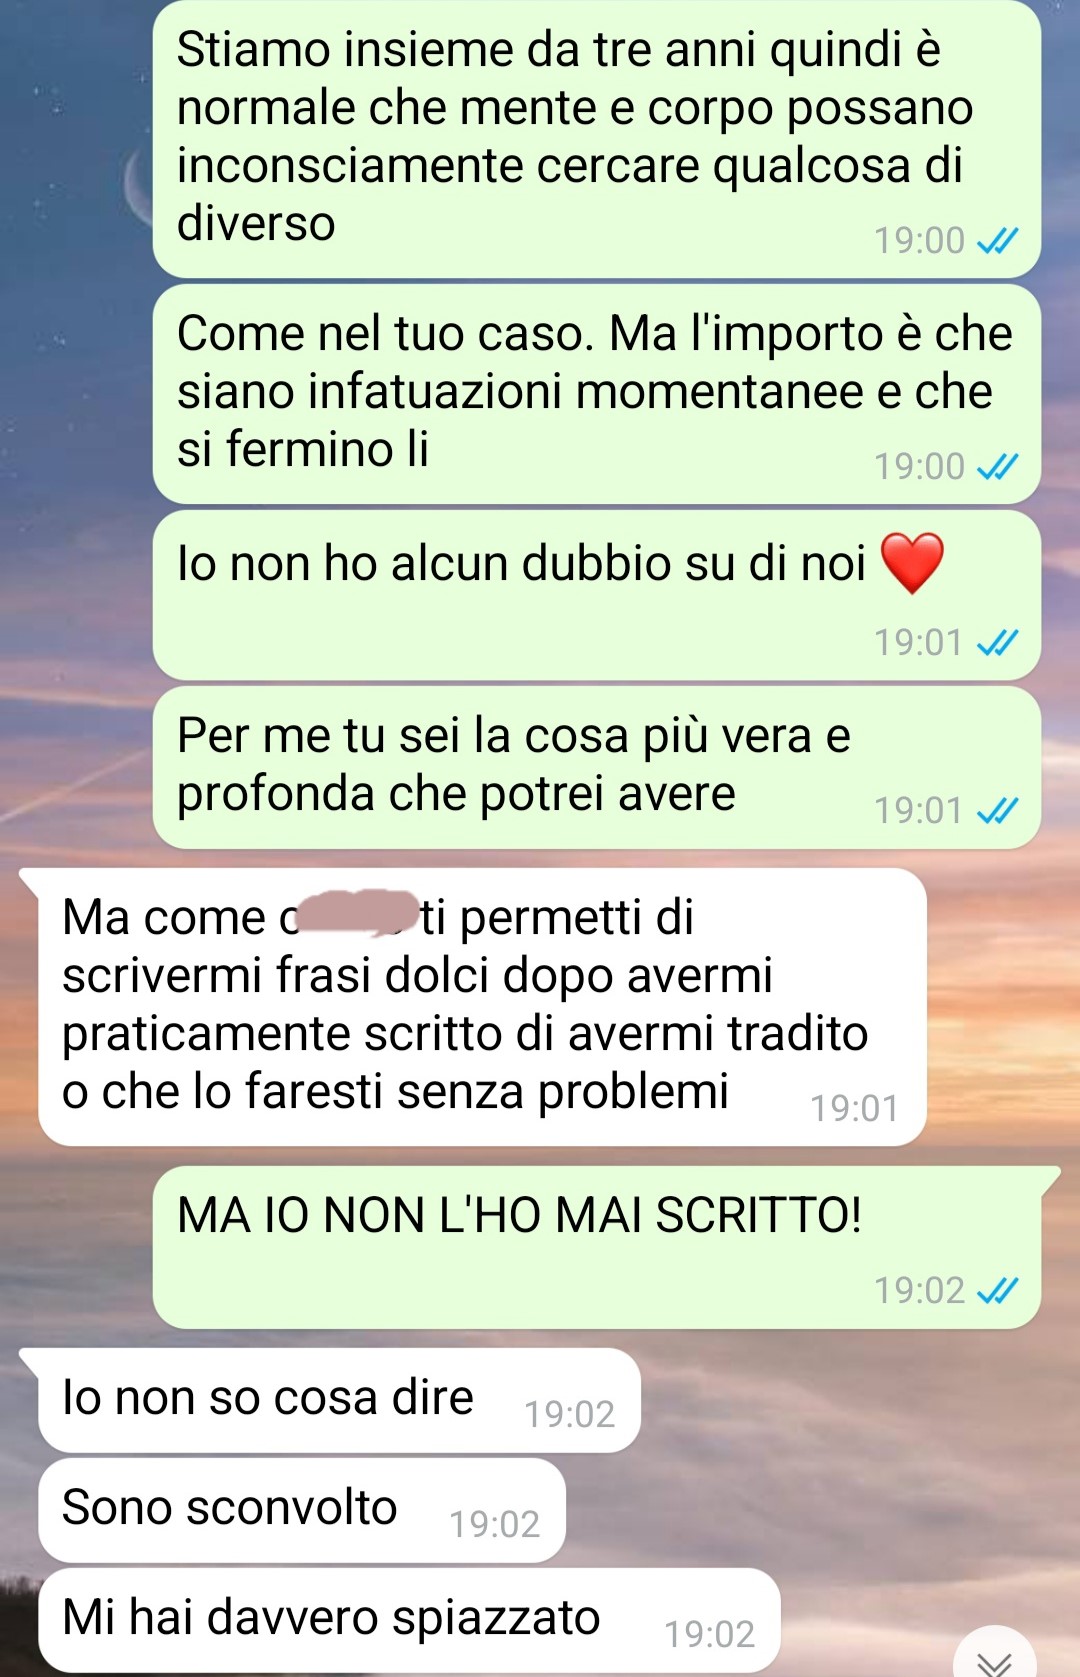Screen dimensions: 1080x1677
Task: Select 'Sono sconvolto' message bubble
Action: [x=302, y=1510]
